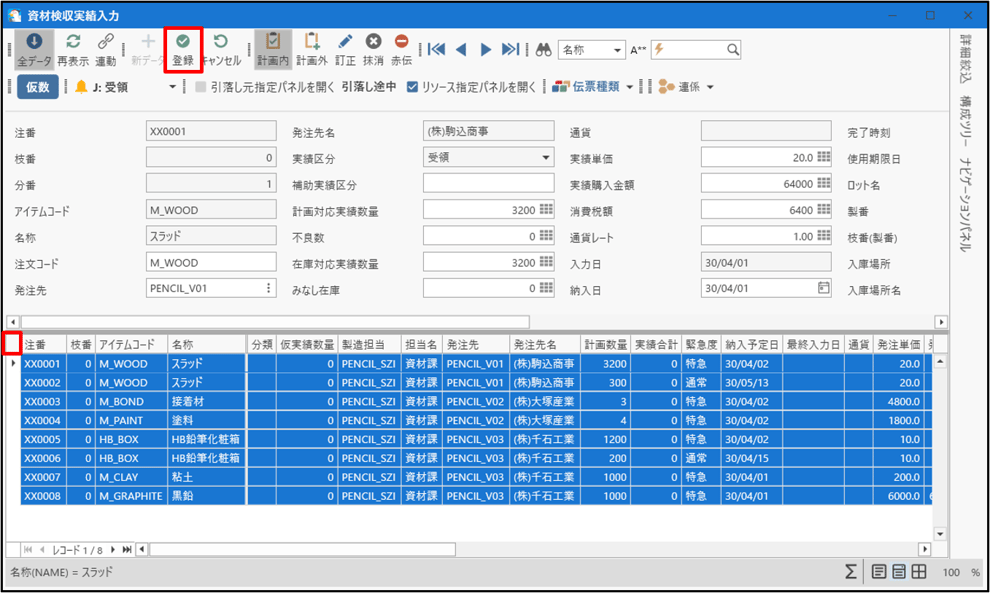Toggle the 計画内 toolbar button
Screen dimensions: 990x593
click(x=273, y=42)
